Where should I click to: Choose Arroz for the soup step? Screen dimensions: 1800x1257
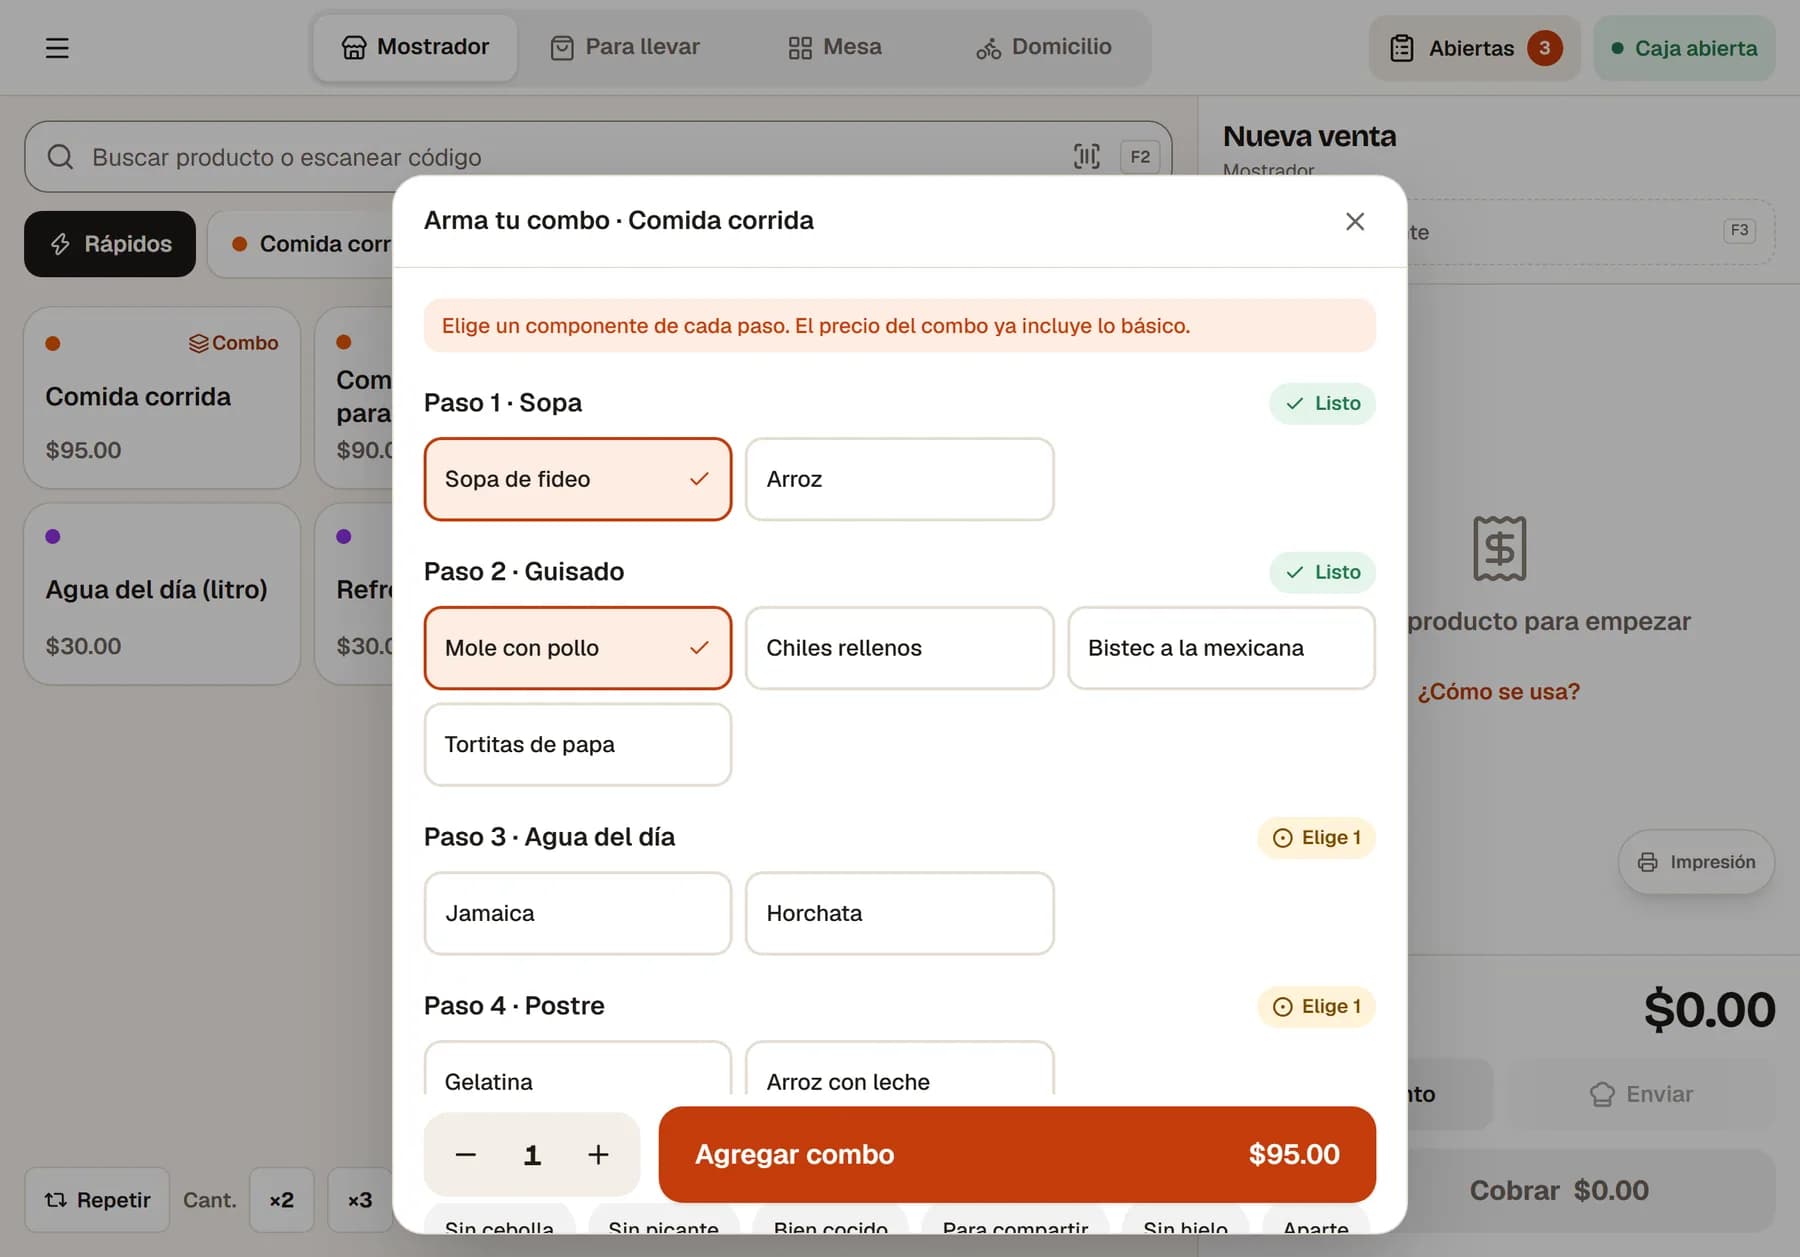(x=899, y=479)
